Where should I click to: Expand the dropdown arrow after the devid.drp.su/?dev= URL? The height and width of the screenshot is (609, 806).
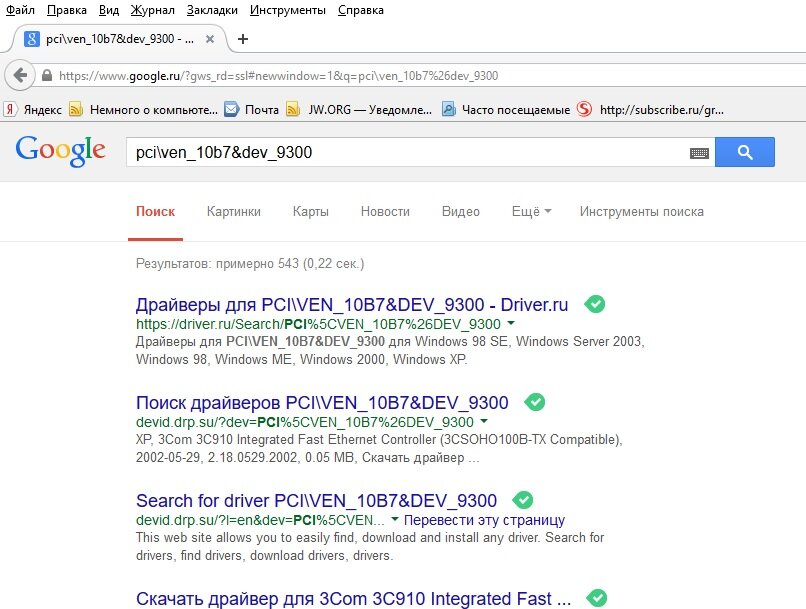tap(484, 421)
